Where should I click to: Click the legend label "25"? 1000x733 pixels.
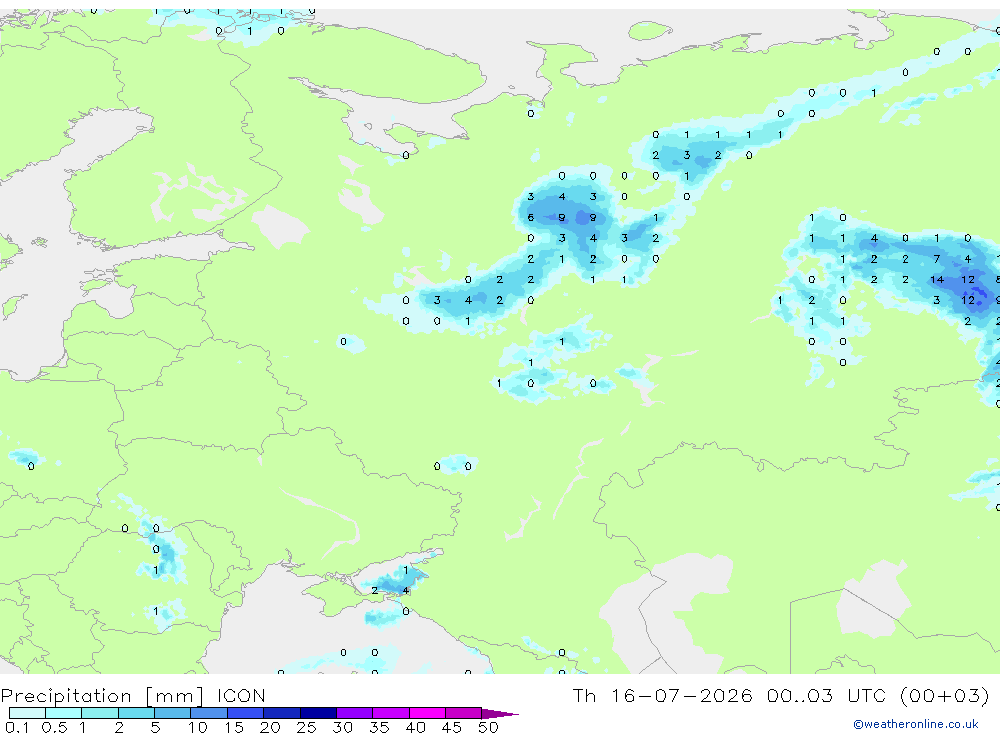point(306,727)
